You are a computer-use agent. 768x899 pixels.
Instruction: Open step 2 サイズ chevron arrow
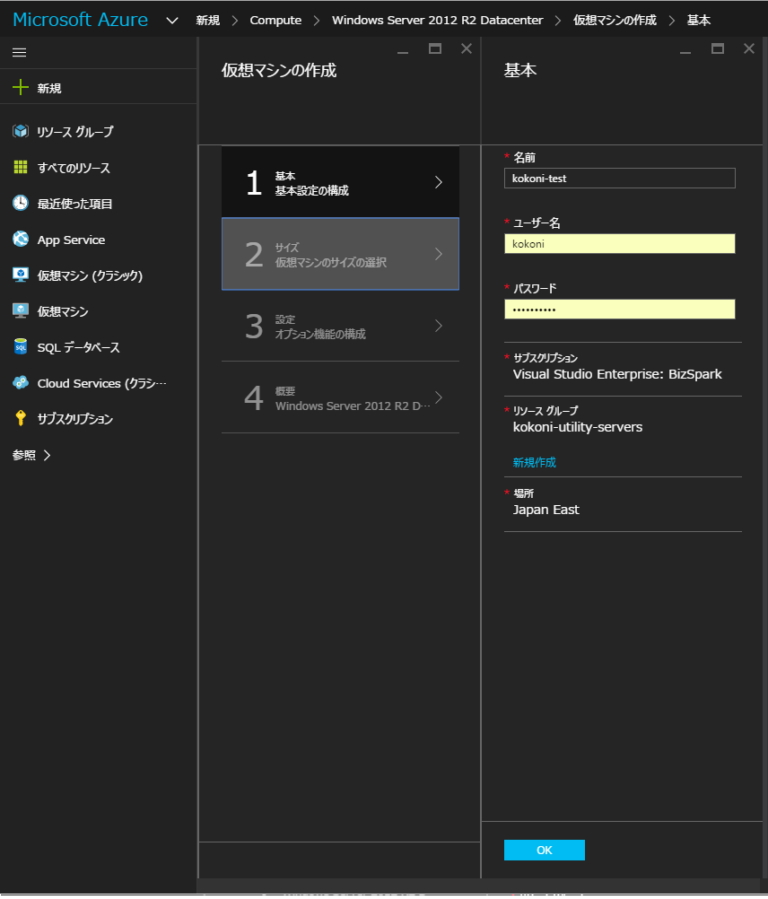438,254
